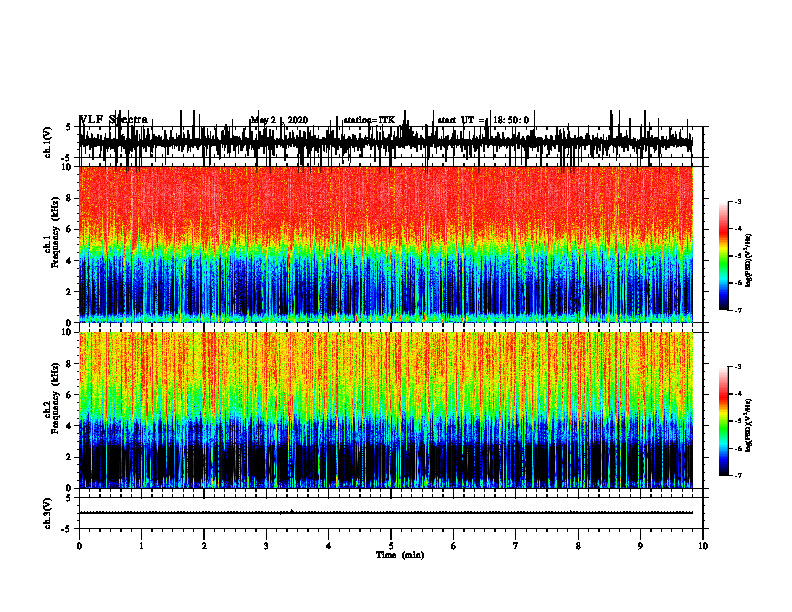Click the 6 kHz tick on ch.2 frequency axis
792x612 pixels.
click(70, 395)
